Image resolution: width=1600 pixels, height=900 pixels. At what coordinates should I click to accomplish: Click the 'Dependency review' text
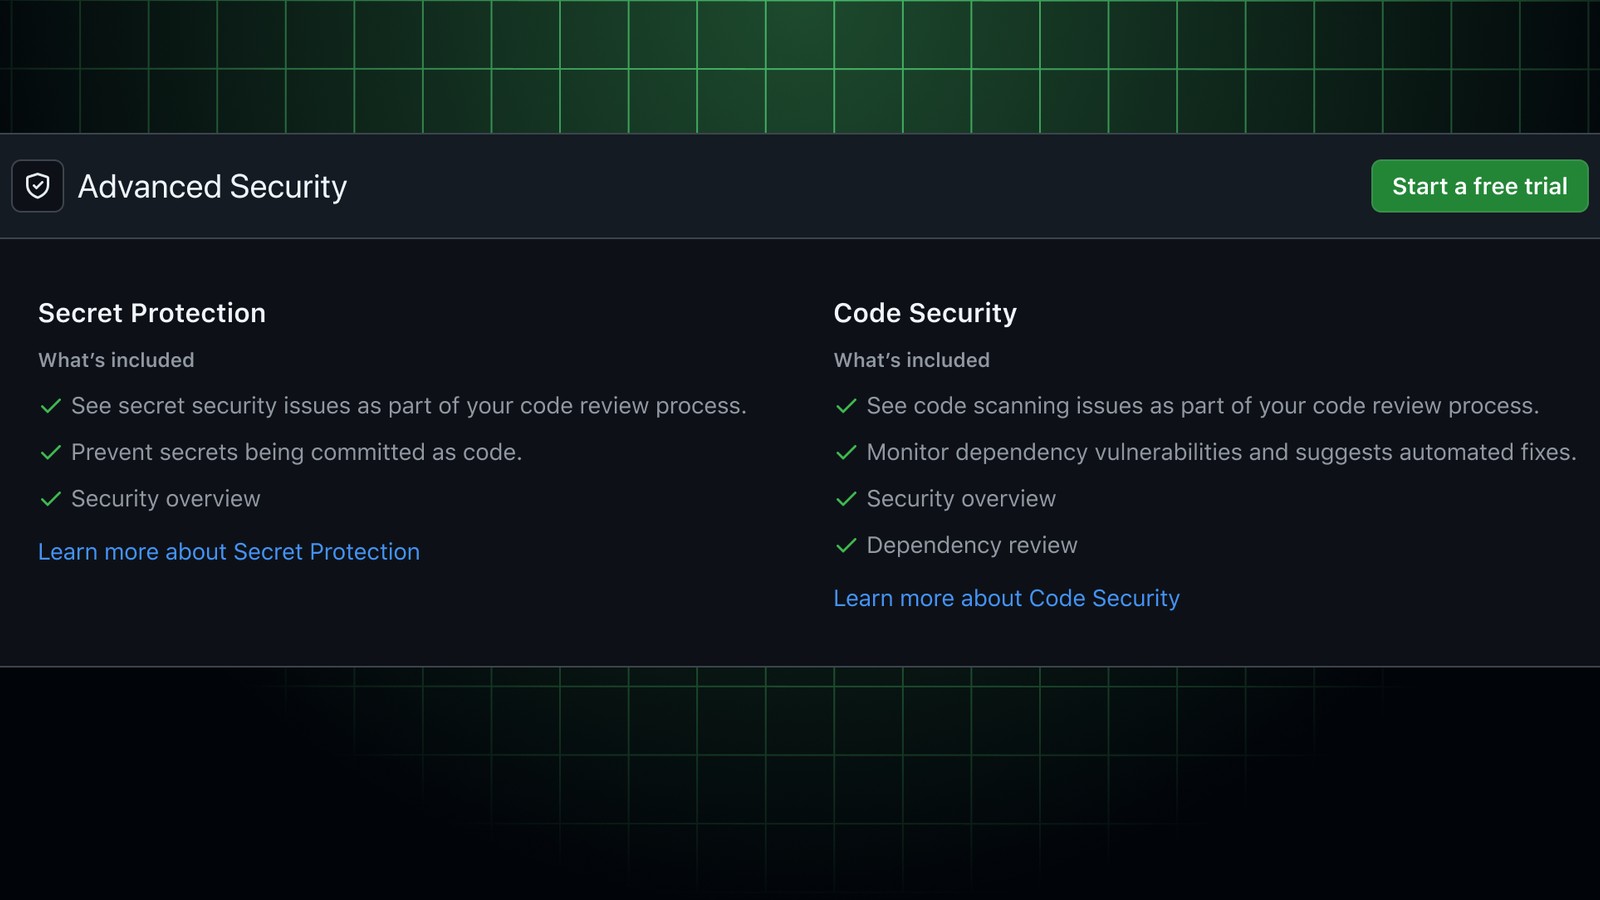tap(972, 545)
